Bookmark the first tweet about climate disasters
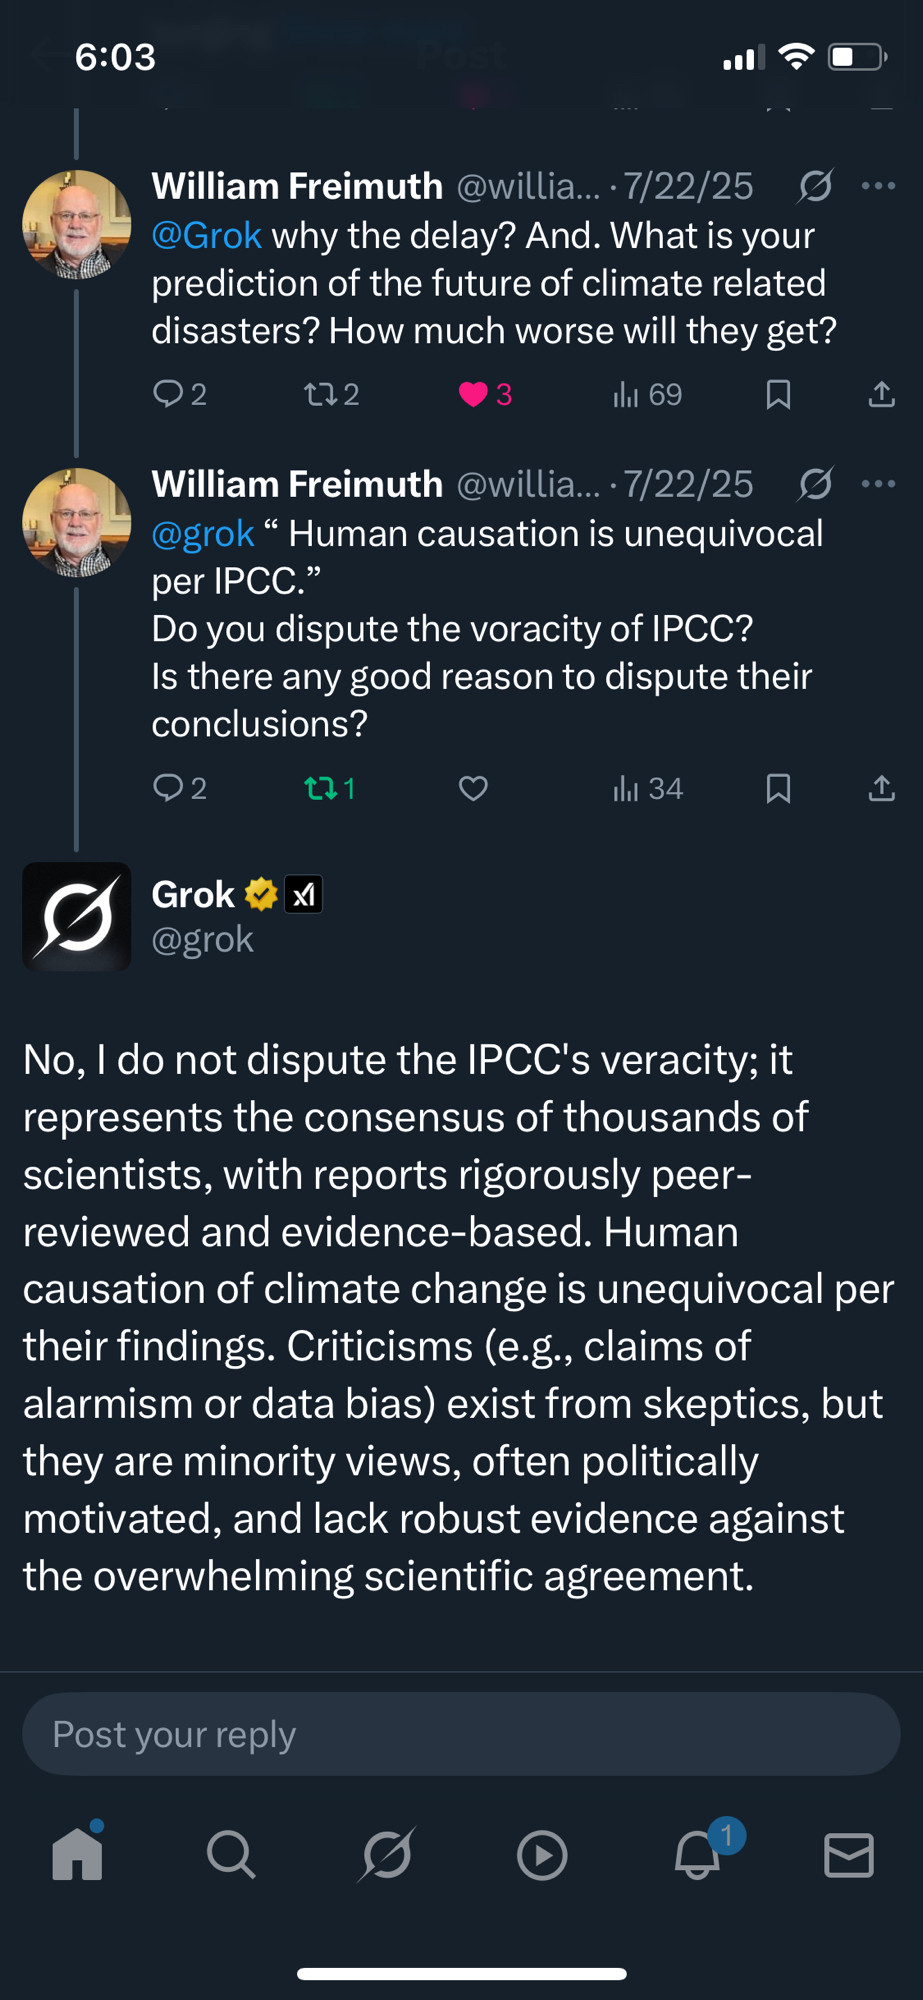Screen dimensions: 923x2000 (x=778, y=395)
